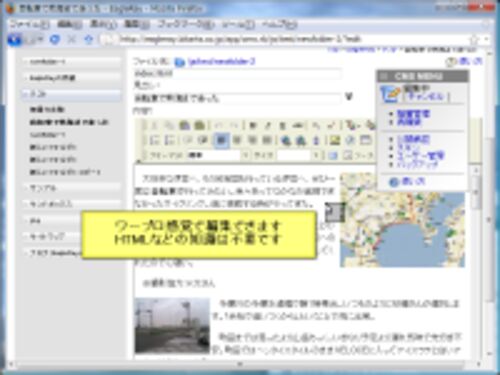The image size is (500, 375).
Task: Open the ヘルプ menu in Firefox
Action: 279,24
